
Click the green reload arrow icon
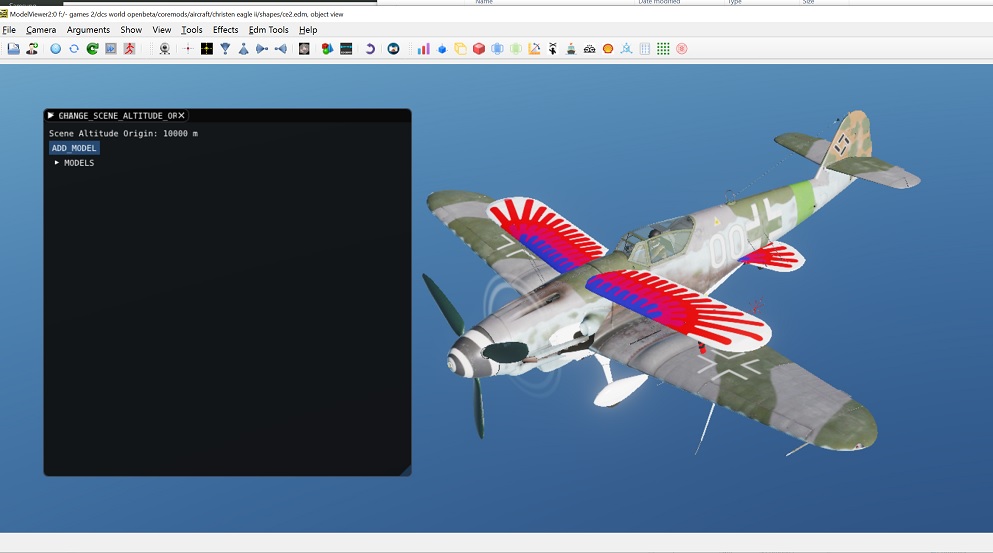[92, 49]
